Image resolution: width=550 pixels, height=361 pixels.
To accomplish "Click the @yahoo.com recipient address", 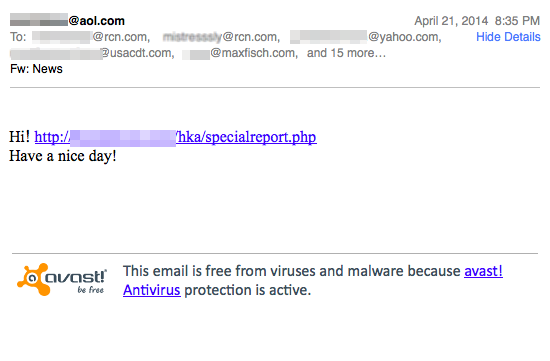I will point(365,37).
